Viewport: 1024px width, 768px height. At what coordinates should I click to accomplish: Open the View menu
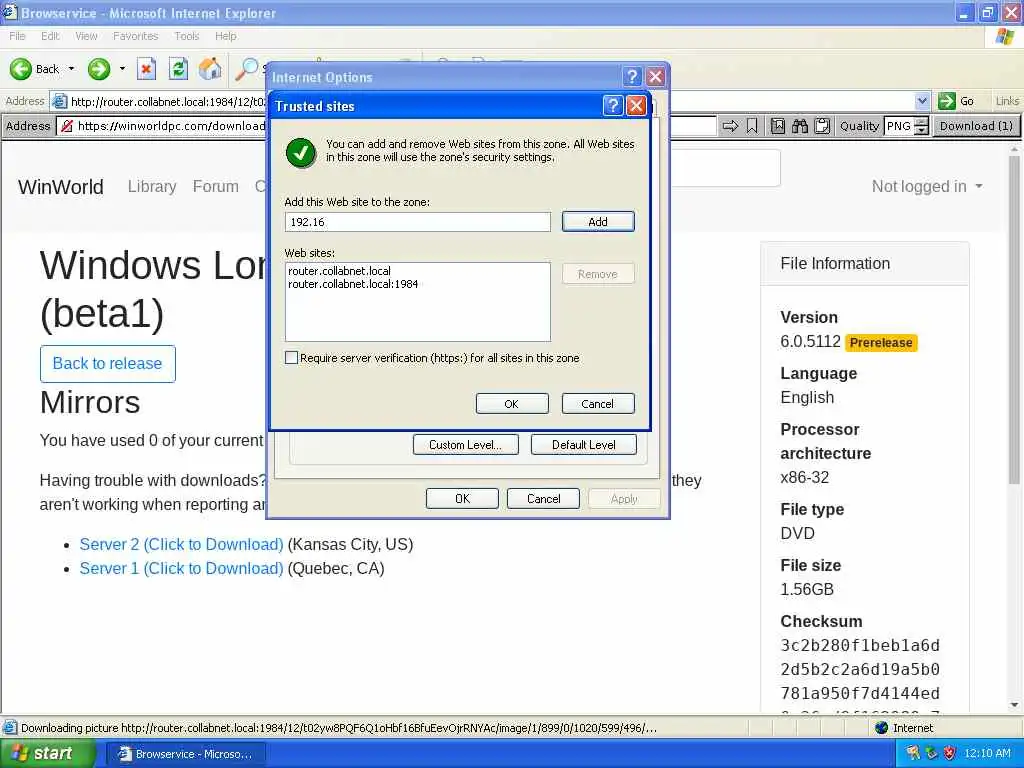pos(86,36)
